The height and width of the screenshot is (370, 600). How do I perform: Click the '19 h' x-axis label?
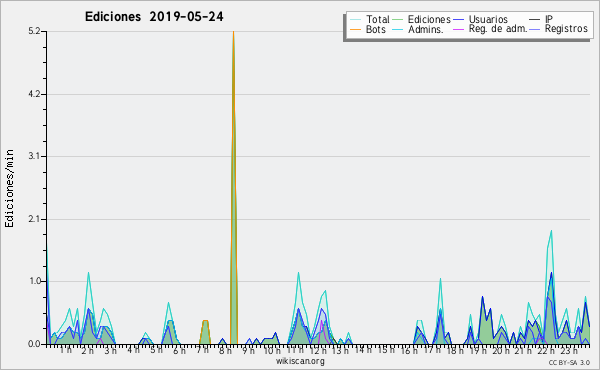(x=478, y=351)
